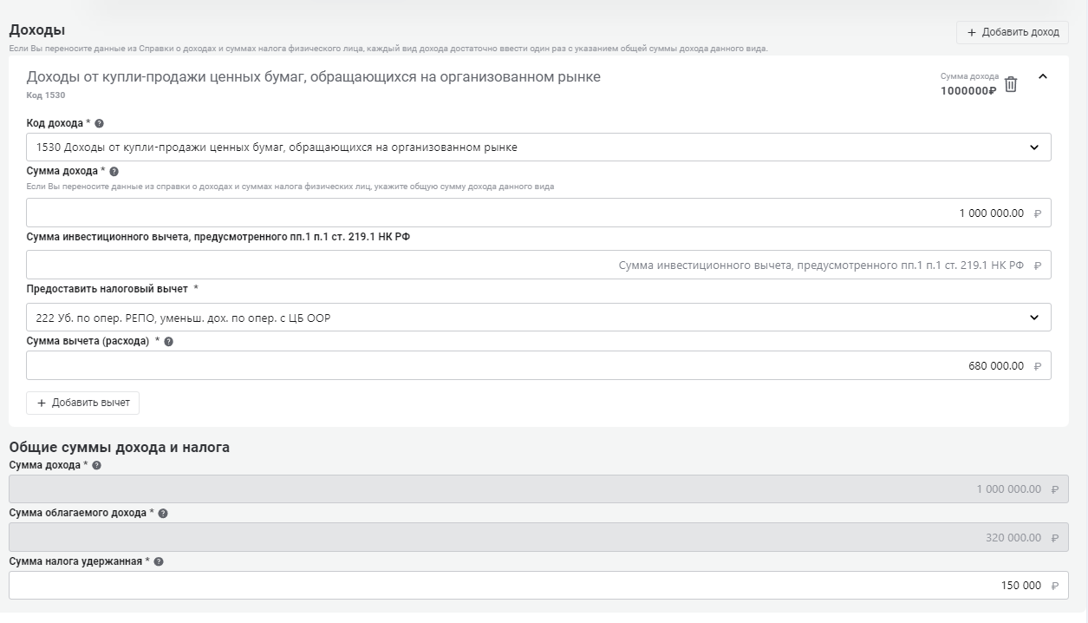The image size is (1088, 623).
Task: Show help for Сумма облагаемого дохода
Action: (x=163, y=513)
